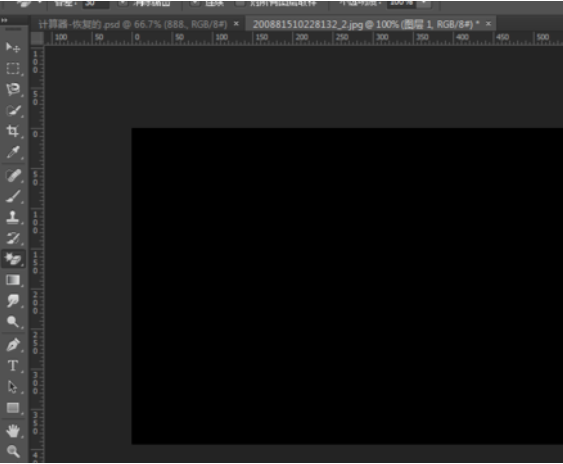This screenshot has height=464, width=563.
Task: Select the Gradient tool
Action: 13,280
